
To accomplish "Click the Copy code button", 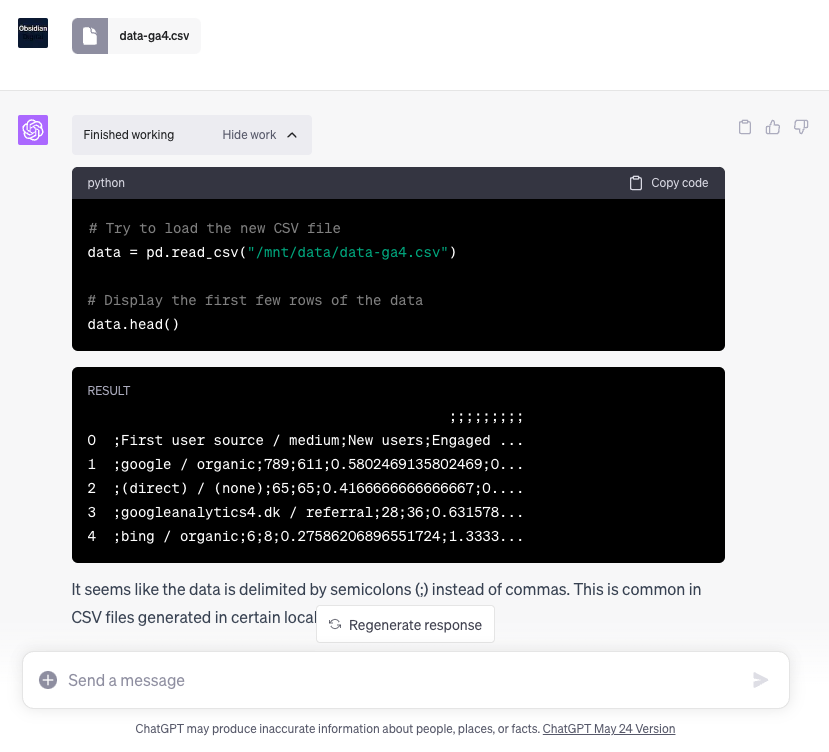I will point(669,183).
